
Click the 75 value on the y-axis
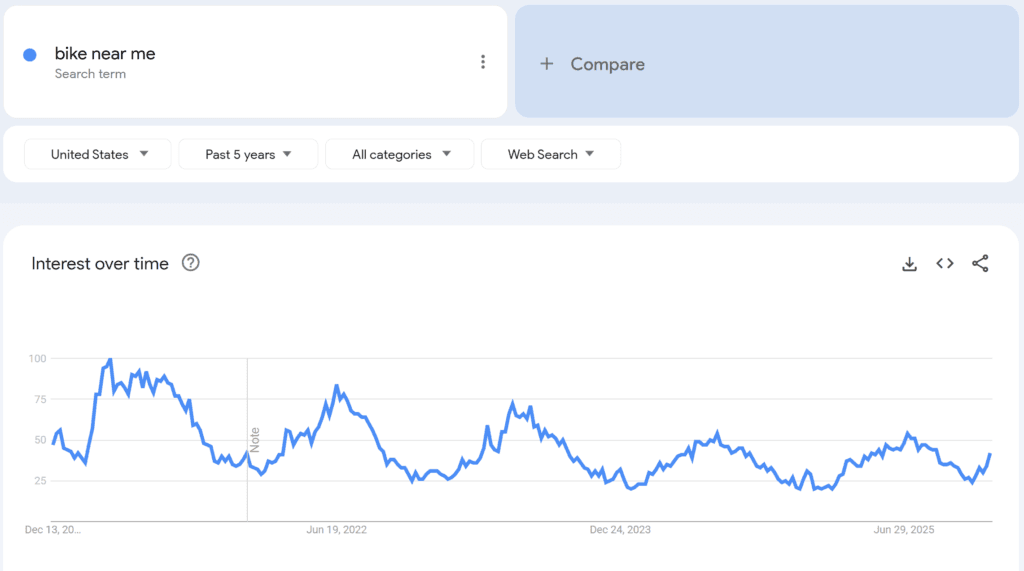coord(40,399)
